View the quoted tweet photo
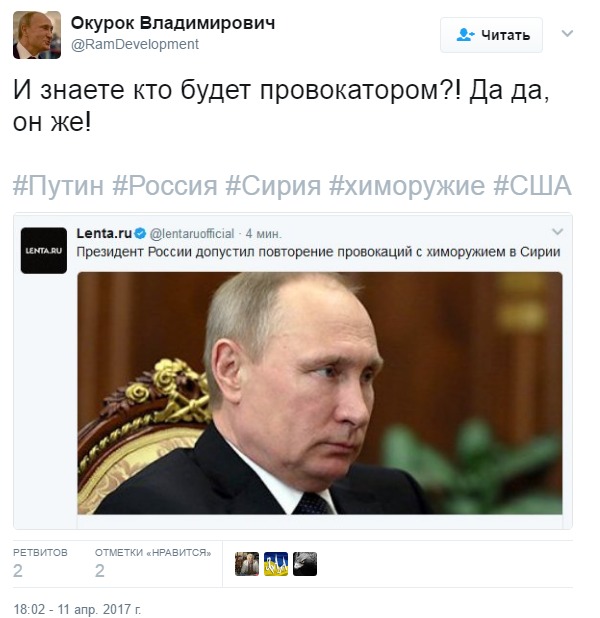 click(320, 393)
